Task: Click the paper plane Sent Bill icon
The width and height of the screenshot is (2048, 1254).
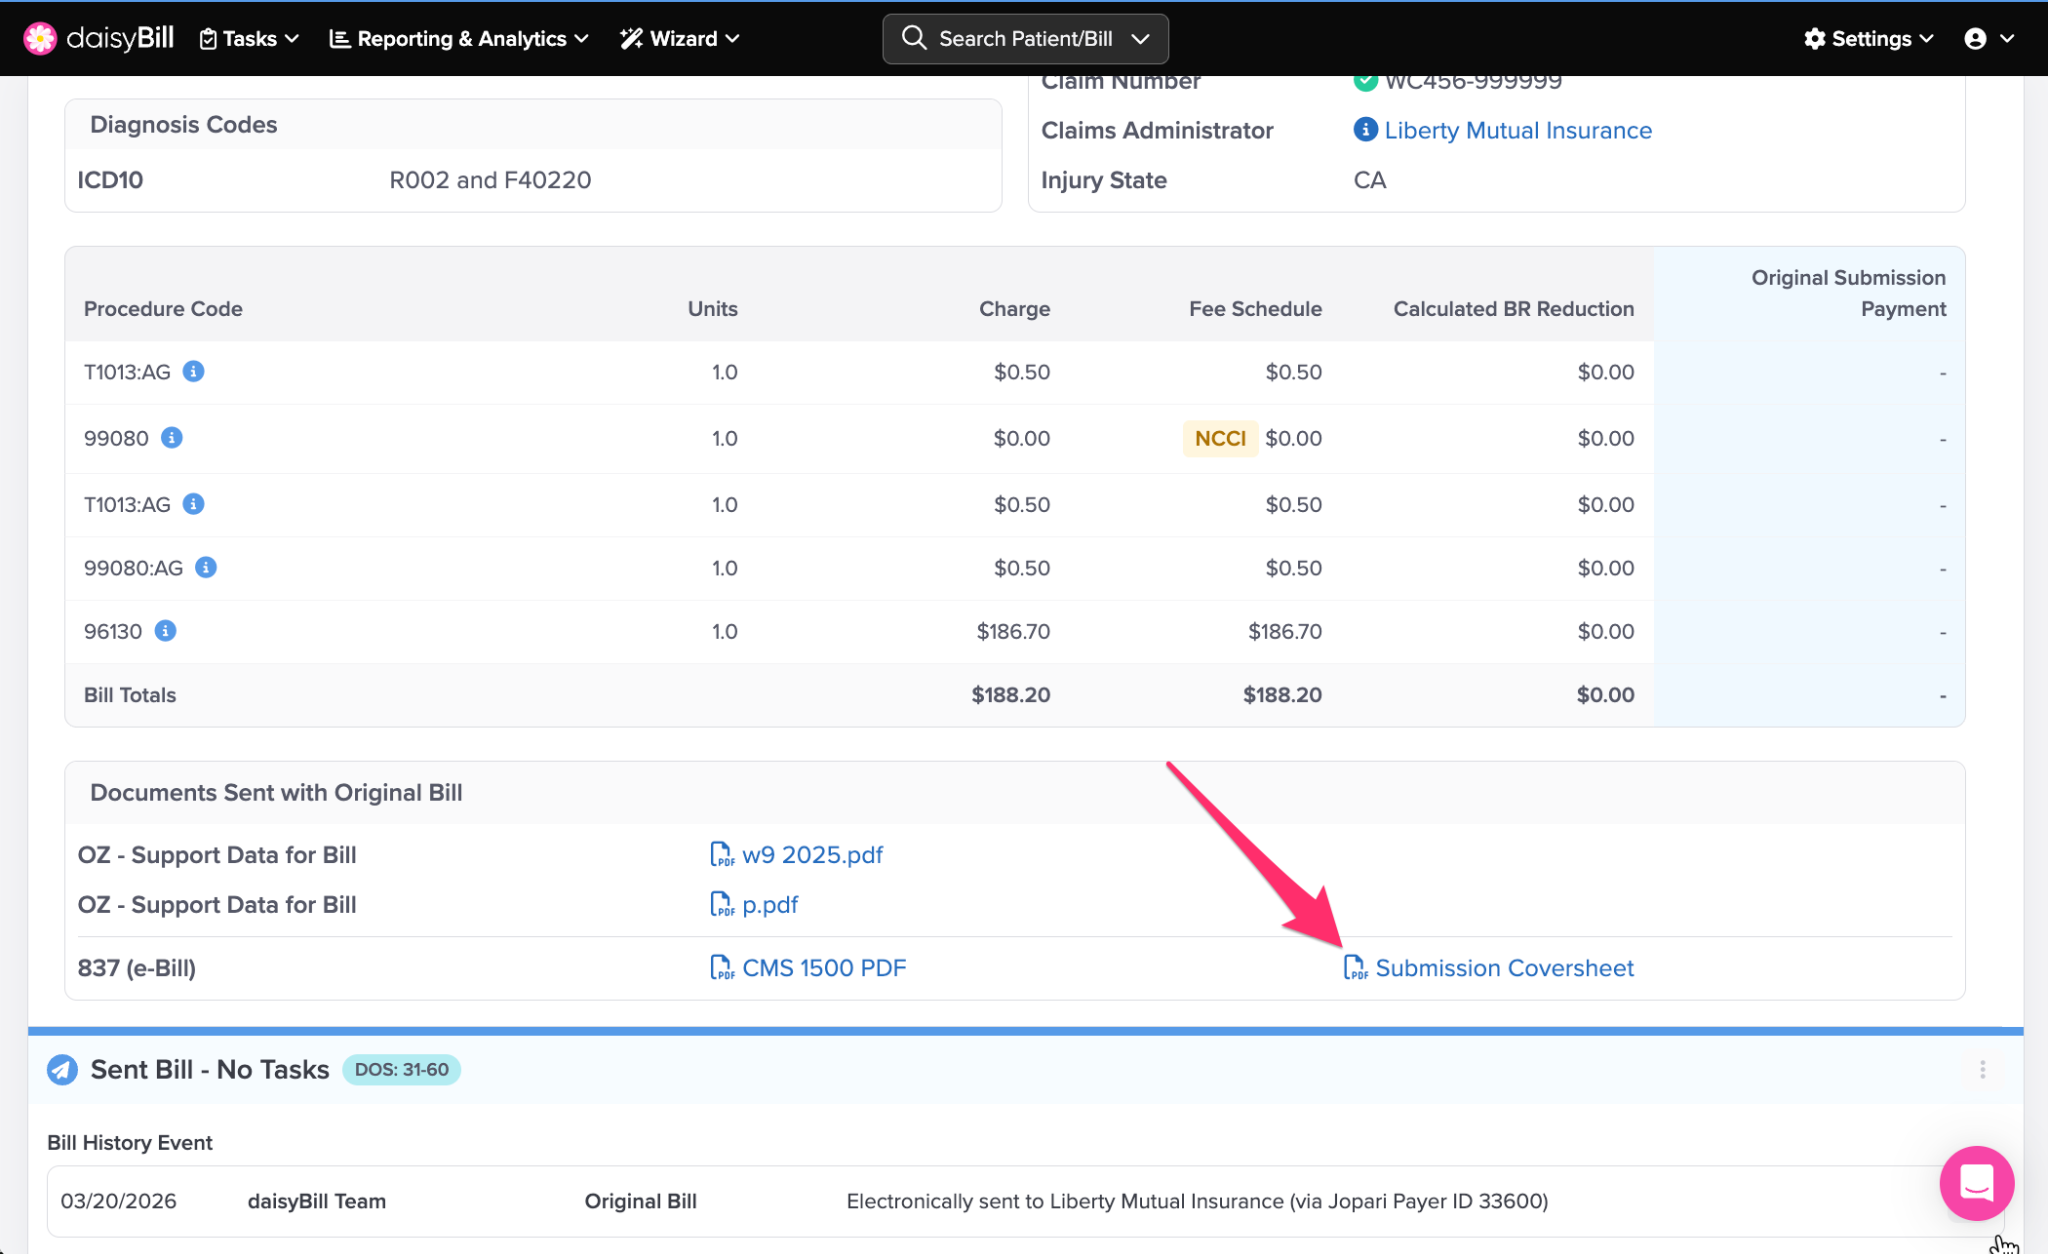Action: tap(62, 1070)
